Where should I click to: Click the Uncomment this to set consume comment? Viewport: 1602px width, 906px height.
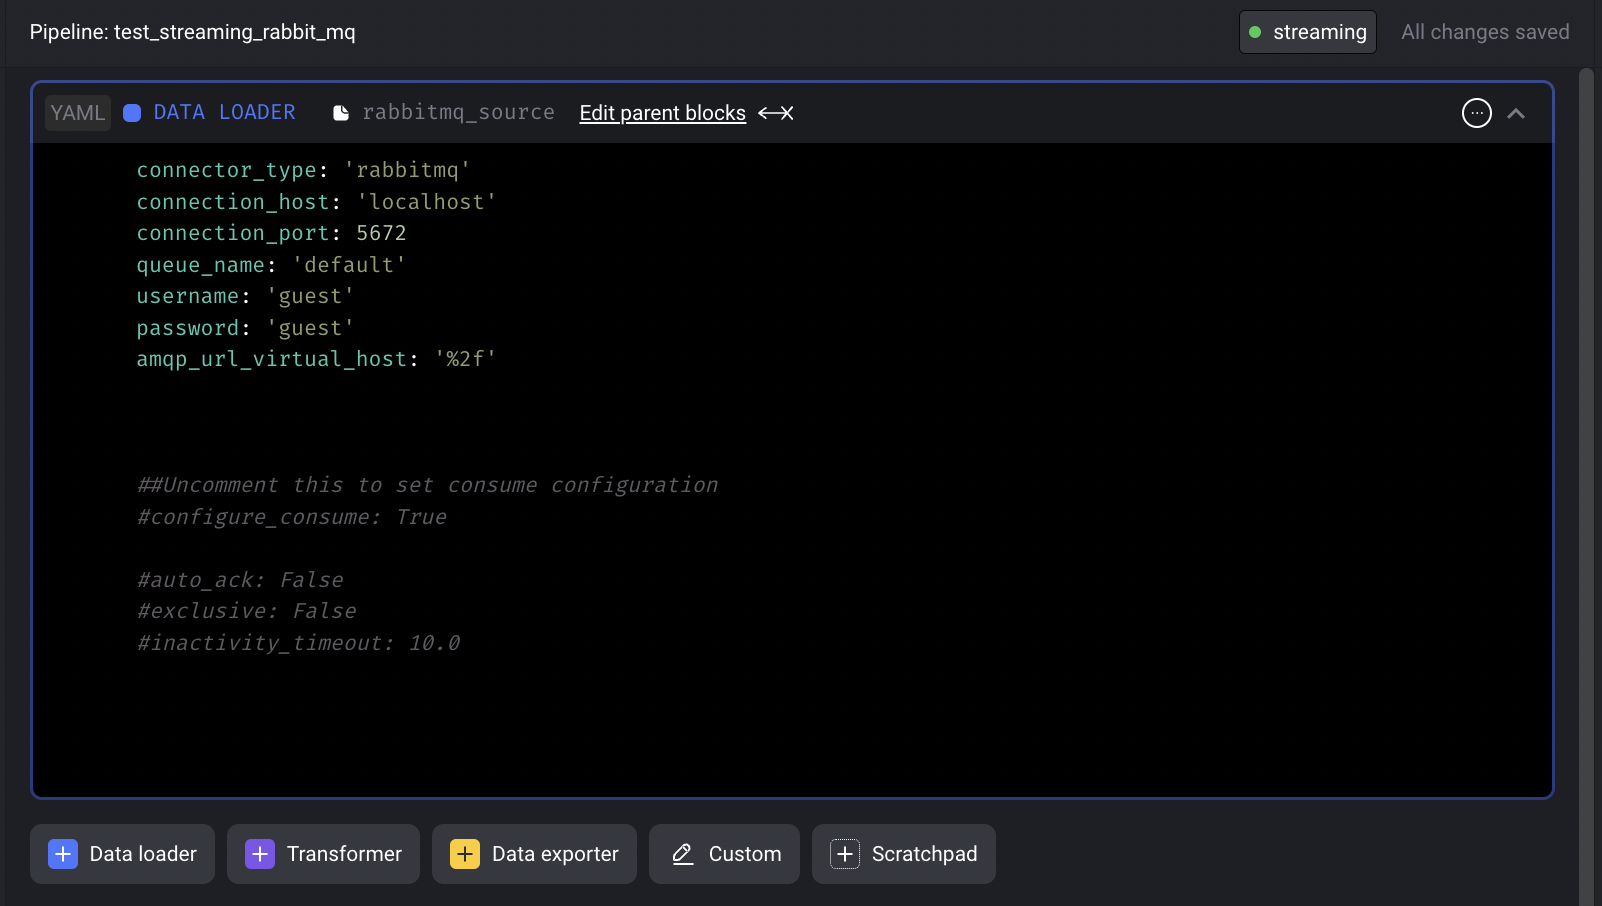(x=427, y=485)
